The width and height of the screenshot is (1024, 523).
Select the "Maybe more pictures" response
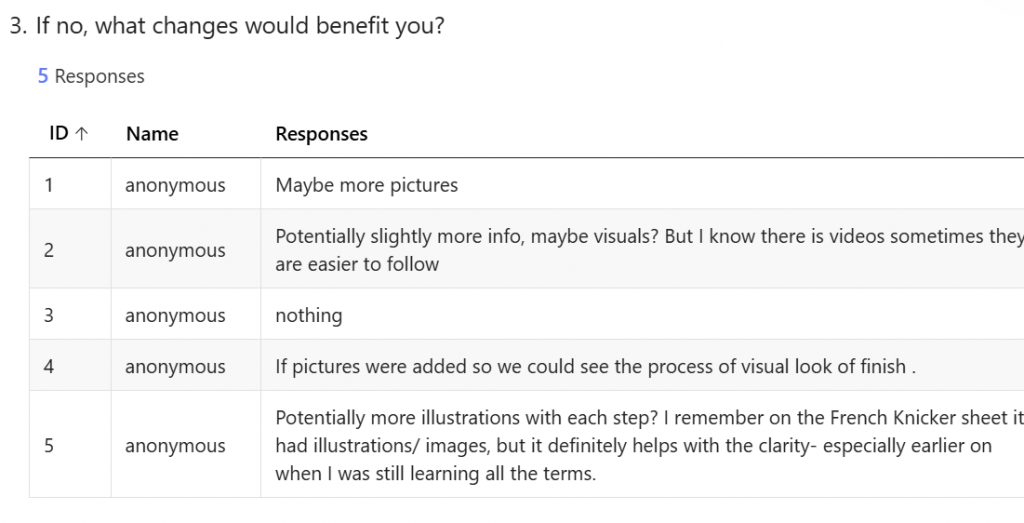[366, 185]
